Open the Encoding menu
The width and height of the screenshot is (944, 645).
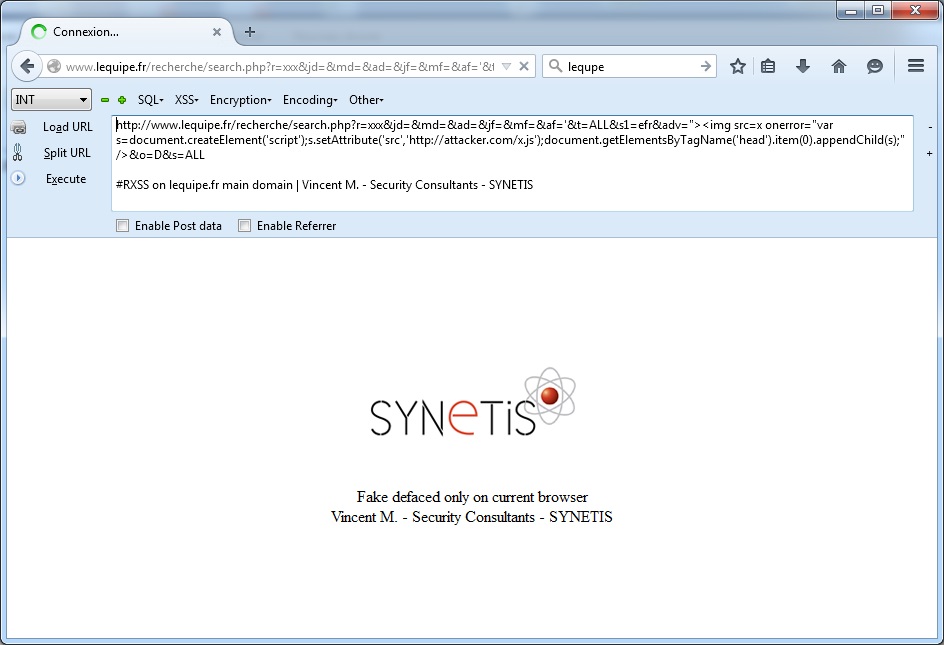coord(310,100)
